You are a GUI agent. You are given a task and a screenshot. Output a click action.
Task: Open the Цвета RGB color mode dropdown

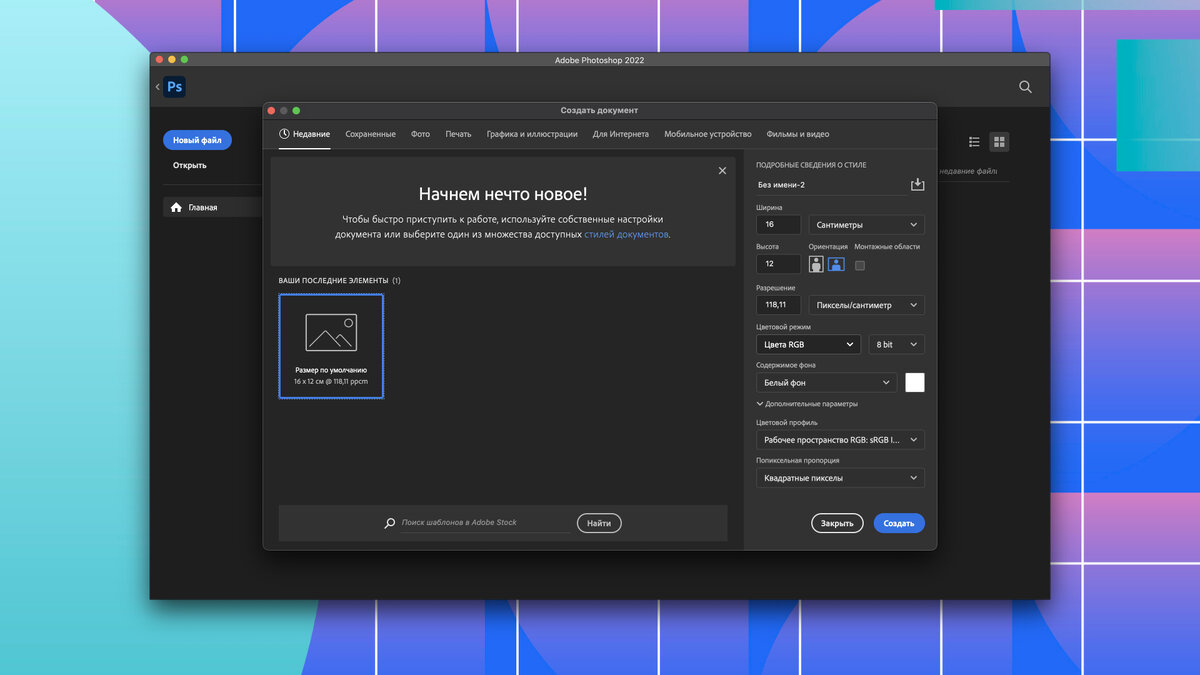(808, 344)
